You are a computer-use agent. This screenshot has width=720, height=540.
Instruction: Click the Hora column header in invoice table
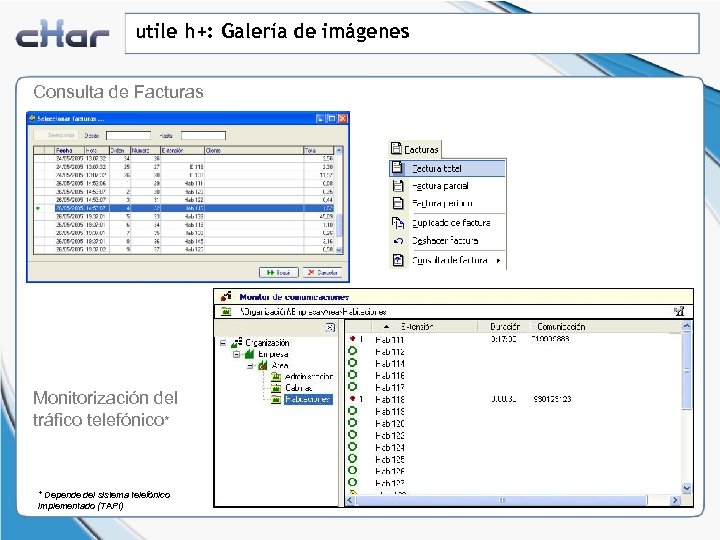pos(96,150)
